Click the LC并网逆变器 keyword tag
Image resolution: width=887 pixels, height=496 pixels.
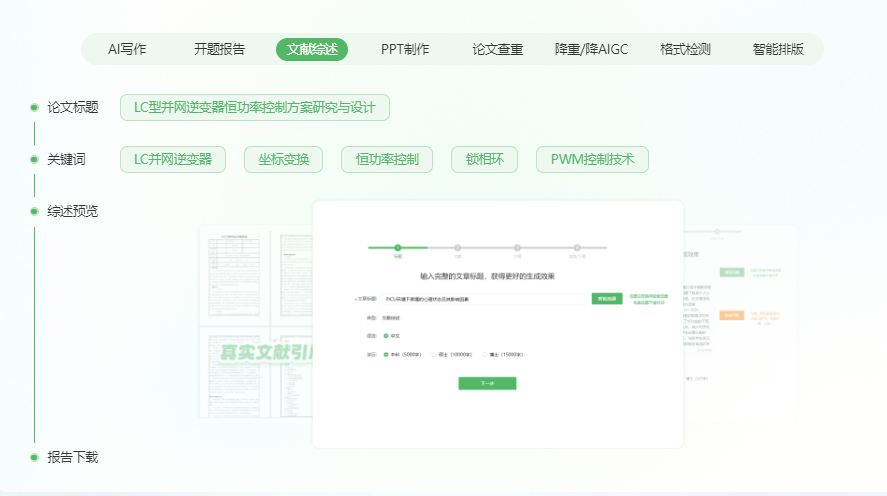coord(173,159)
